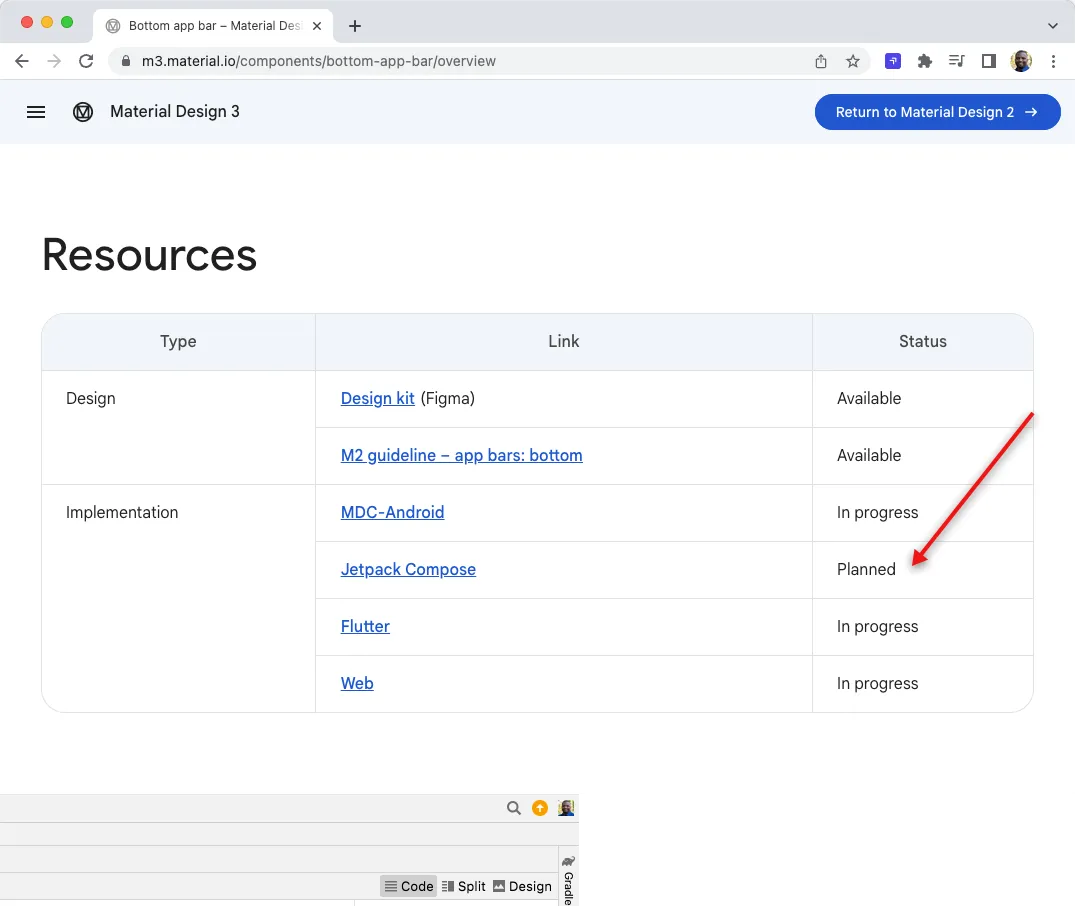Screen dimensions: 1075x906
Task: Open the Jetpack Compose link
Action: [408, 569]
